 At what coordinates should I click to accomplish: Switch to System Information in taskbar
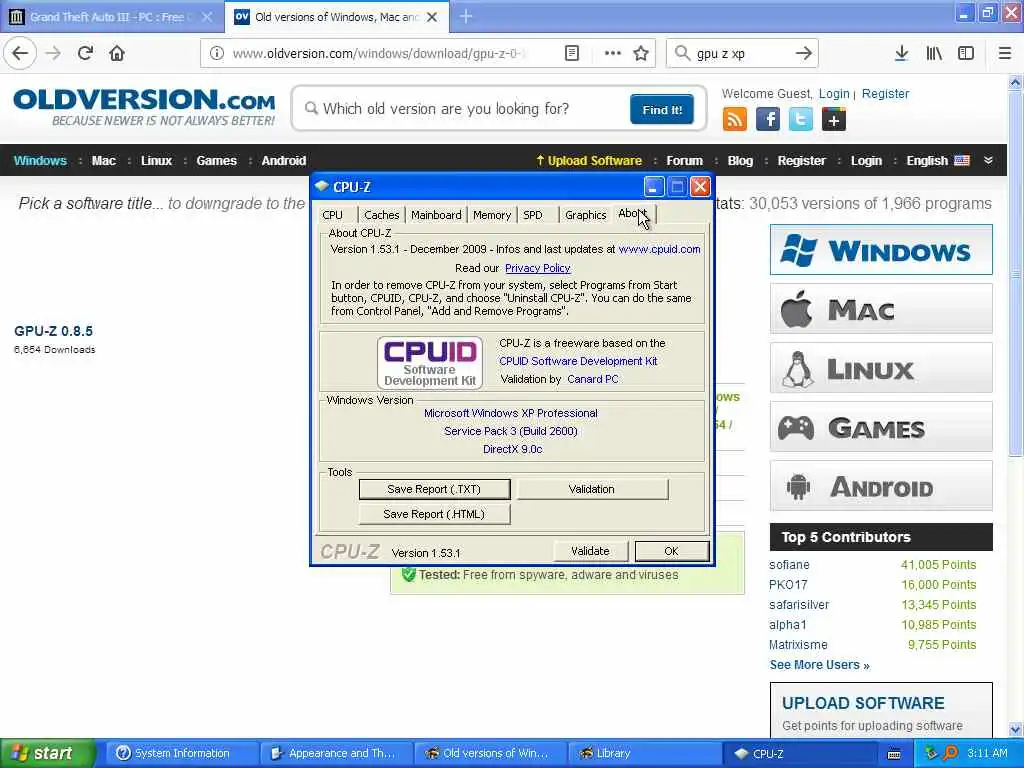(181, 754)
